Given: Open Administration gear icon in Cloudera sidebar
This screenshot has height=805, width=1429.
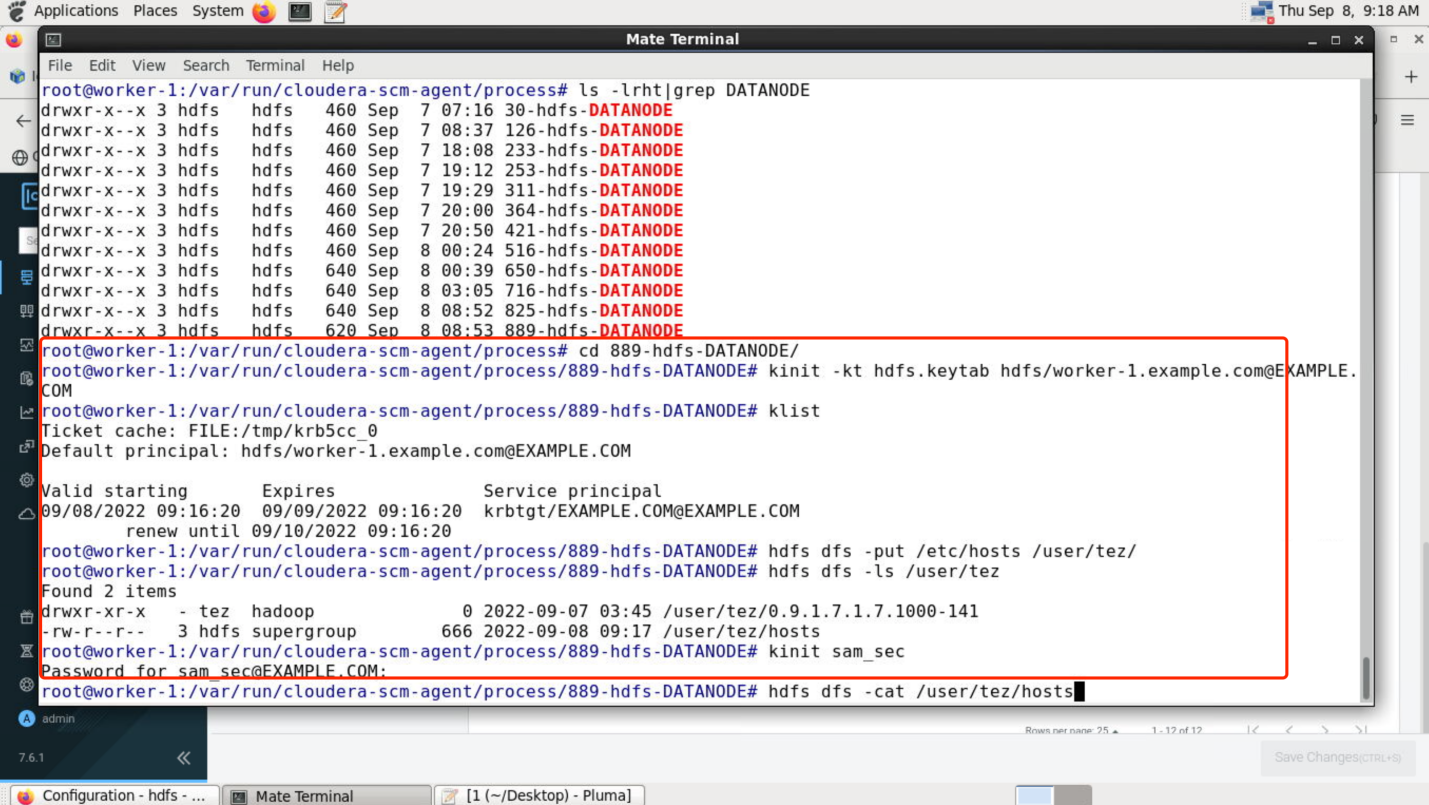Looking at the screenshot, I should point(27,480).
